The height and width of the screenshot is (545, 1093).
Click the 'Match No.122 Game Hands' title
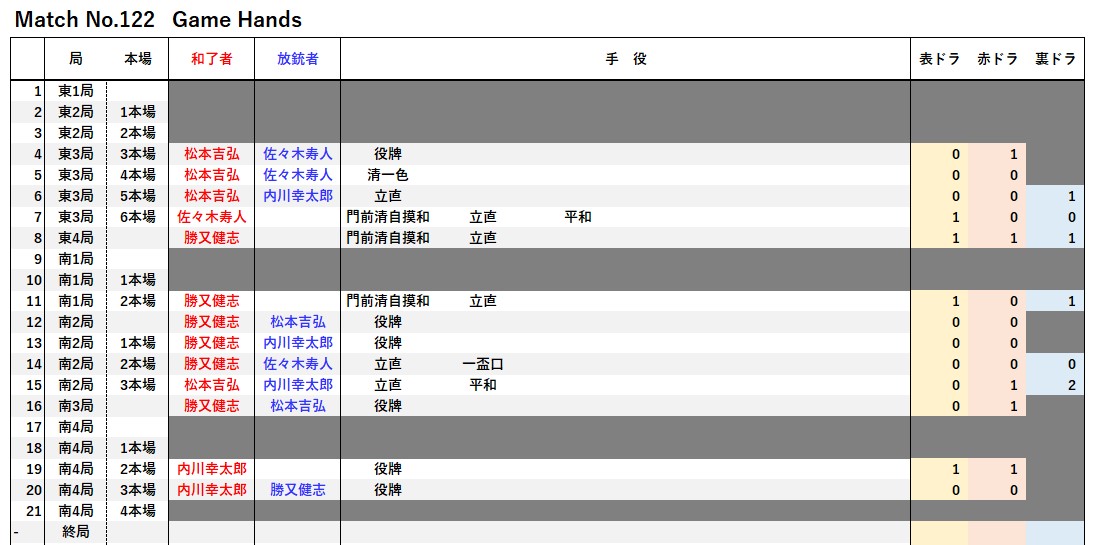point(158,20)
